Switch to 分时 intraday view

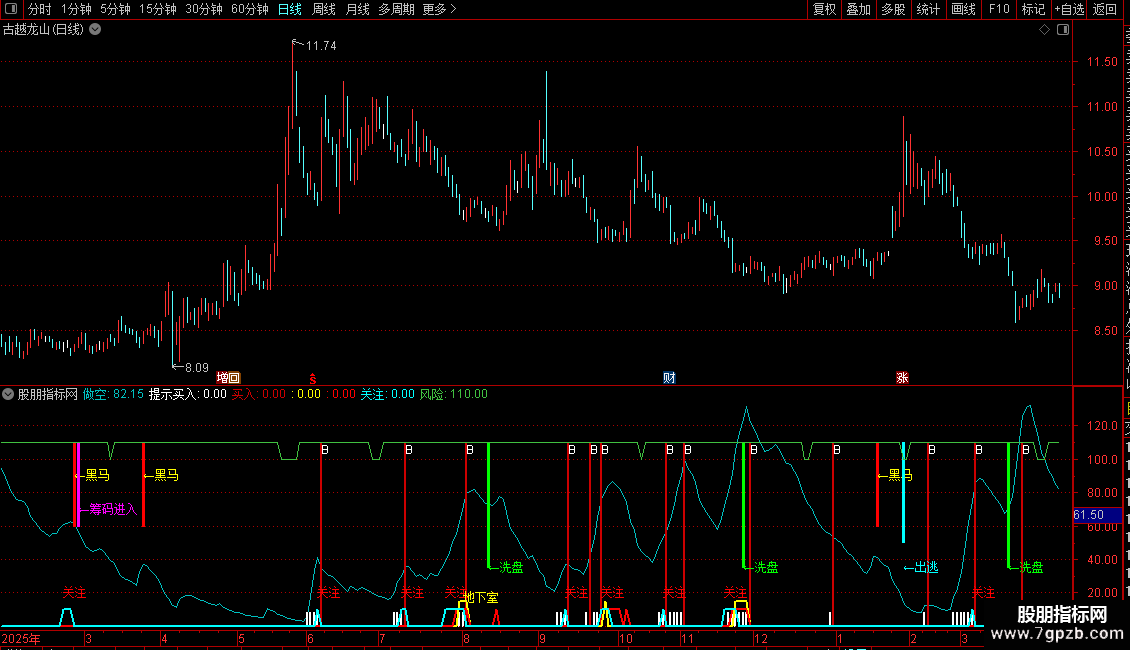[x=40, y=9]
